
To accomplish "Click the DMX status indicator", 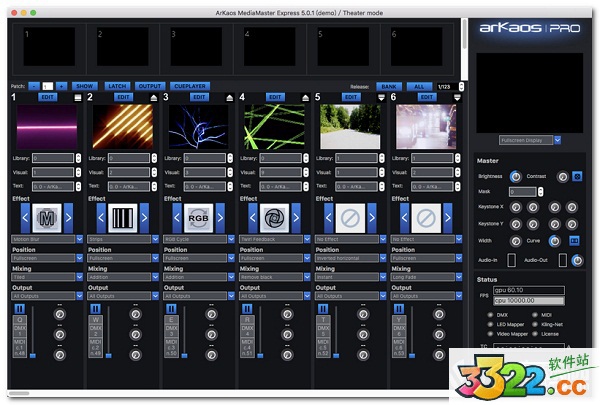I will 490,315.
